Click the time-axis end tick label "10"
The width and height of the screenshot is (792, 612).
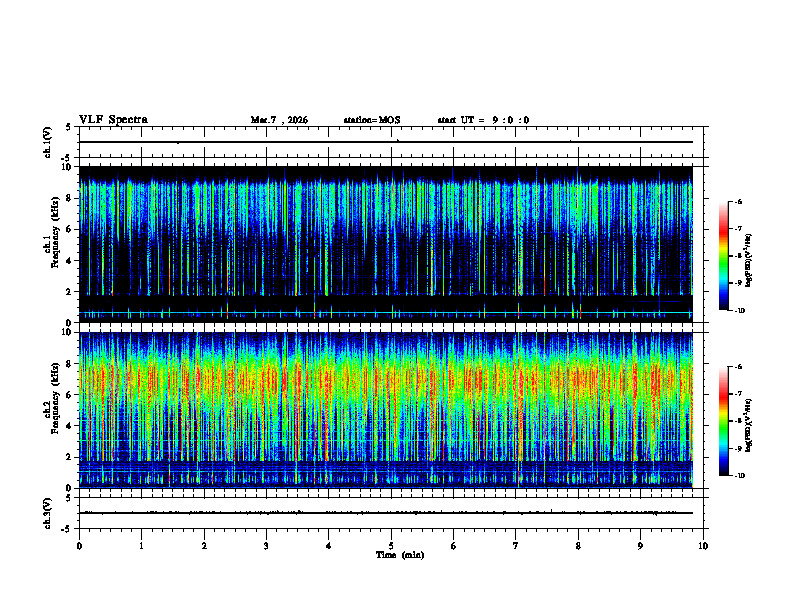(x=703, y=546)
